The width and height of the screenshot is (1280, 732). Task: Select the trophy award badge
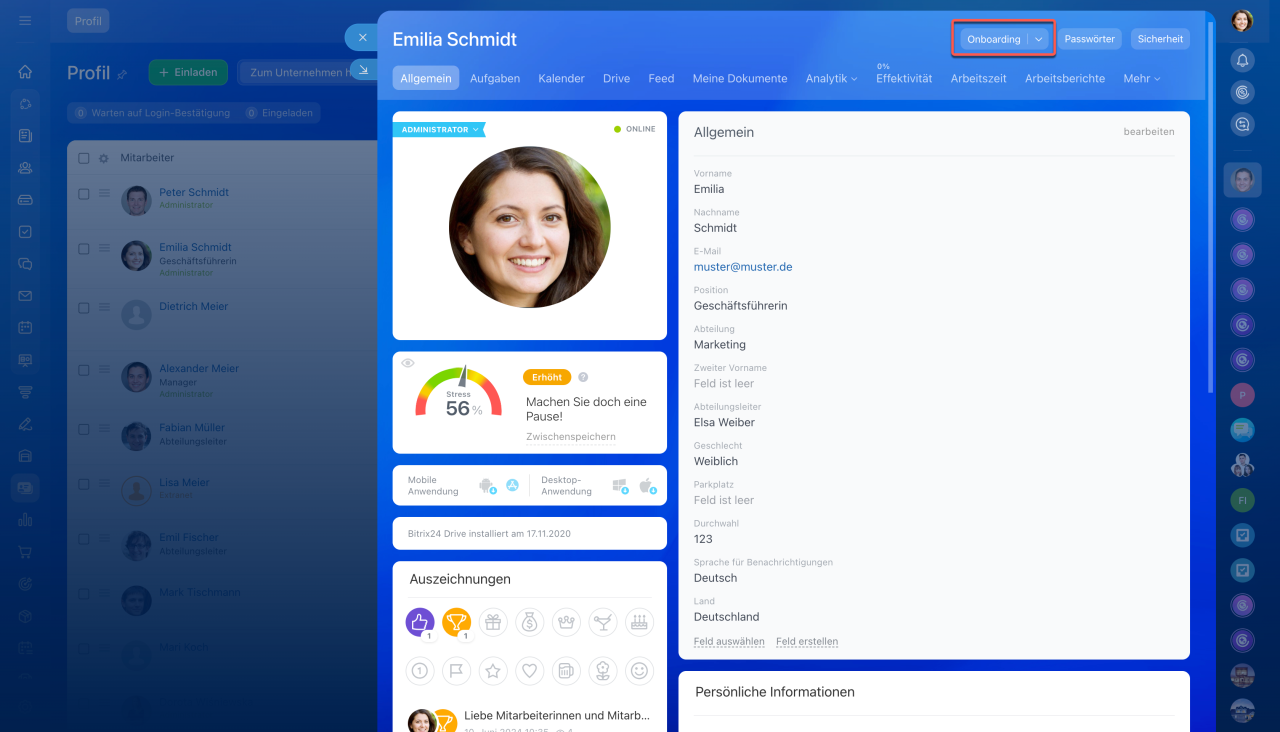(456, 622)
